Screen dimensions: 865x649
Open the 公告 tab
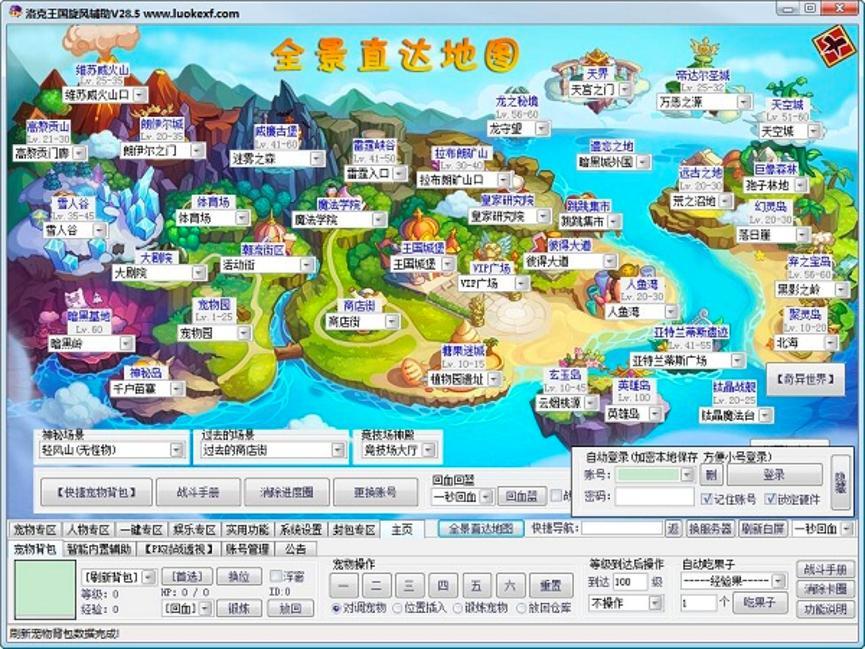[x=296, y=549]
